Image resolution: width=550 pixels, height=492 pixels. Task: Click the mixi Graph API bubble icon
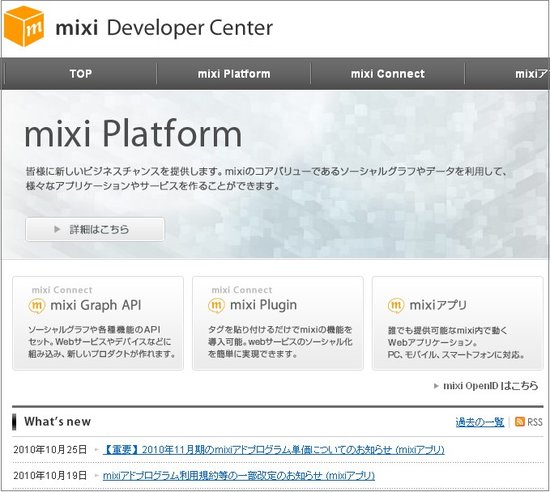click(37, 305)
